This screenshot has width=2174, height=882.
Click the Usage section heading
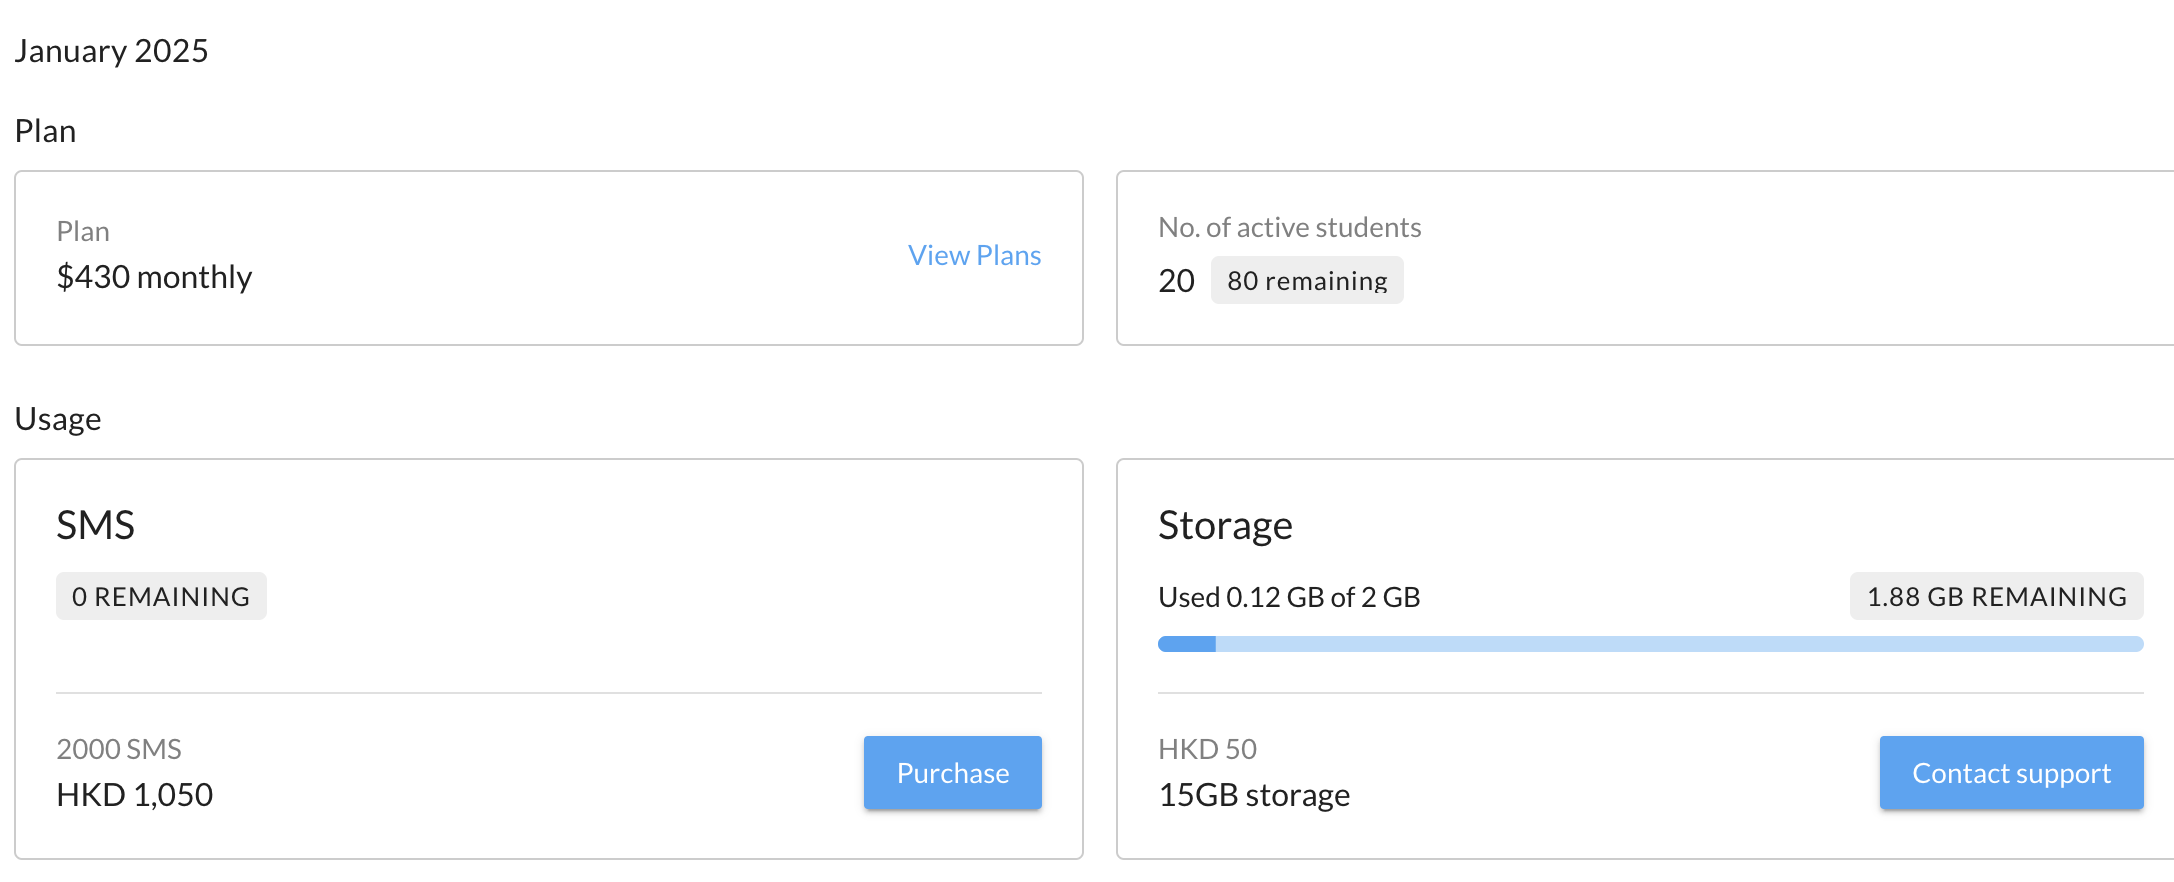tap(58, 419)
